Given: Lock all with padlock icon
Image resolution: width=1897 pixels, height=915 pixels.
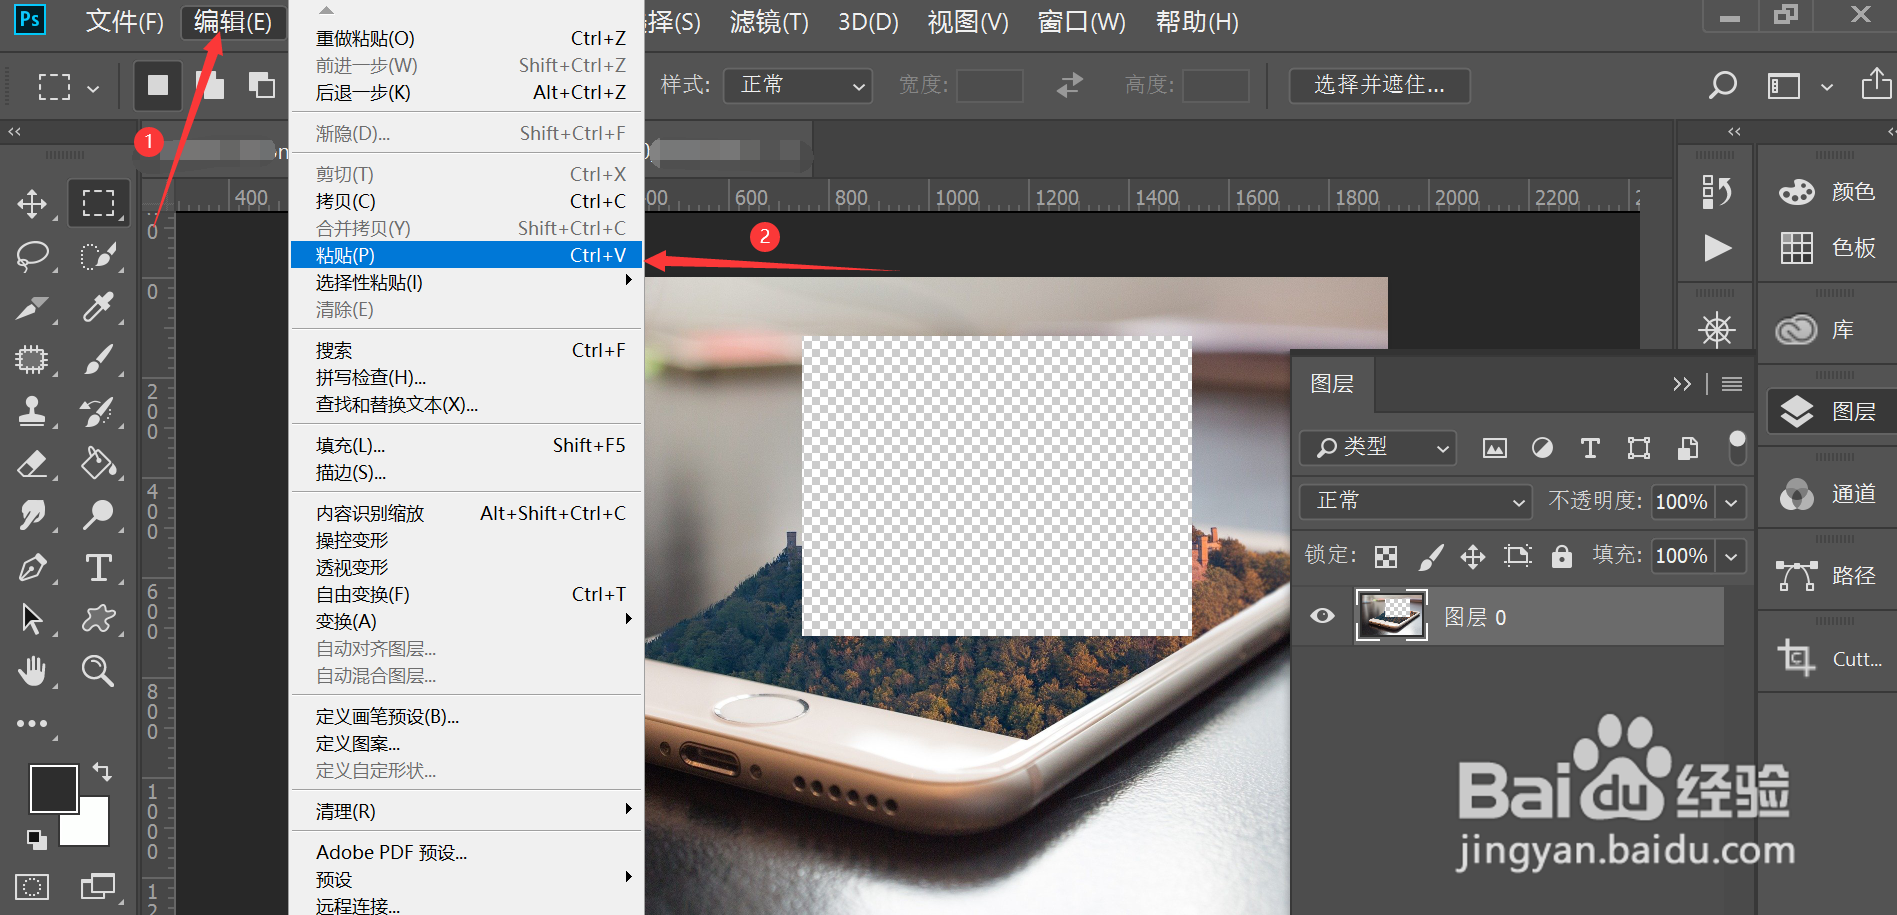Looking at the screenshot, I should (1562, 556).
